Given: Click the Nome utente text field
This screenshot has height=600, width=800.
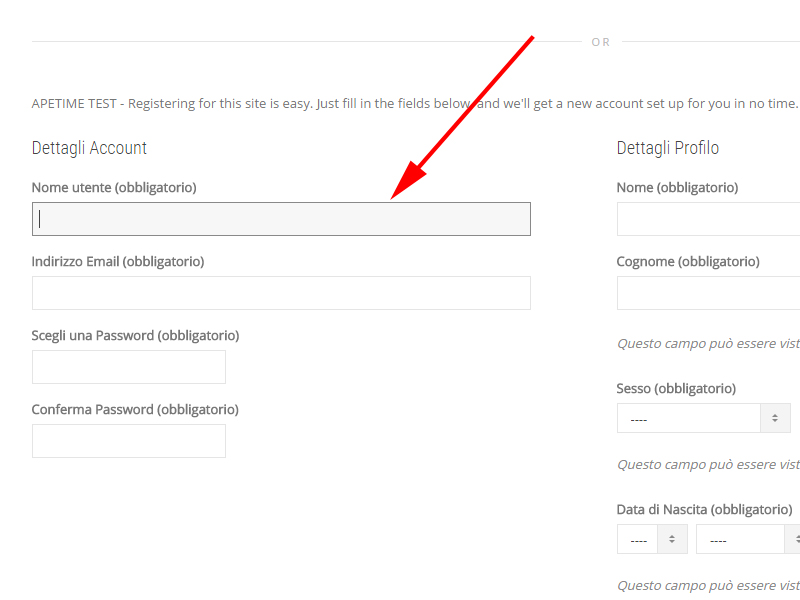Looking at the screenshot, I should 281,219.
